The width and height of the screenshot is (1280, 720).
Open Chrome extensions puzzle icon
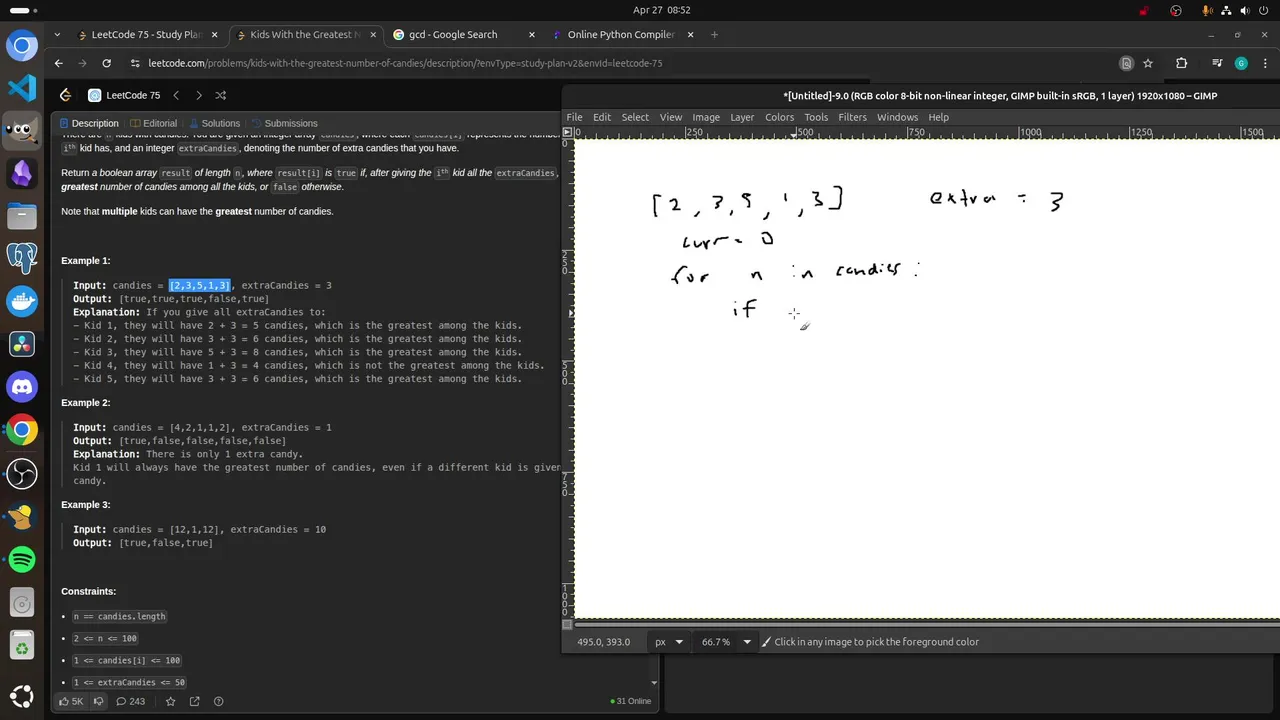(1181, 63)
